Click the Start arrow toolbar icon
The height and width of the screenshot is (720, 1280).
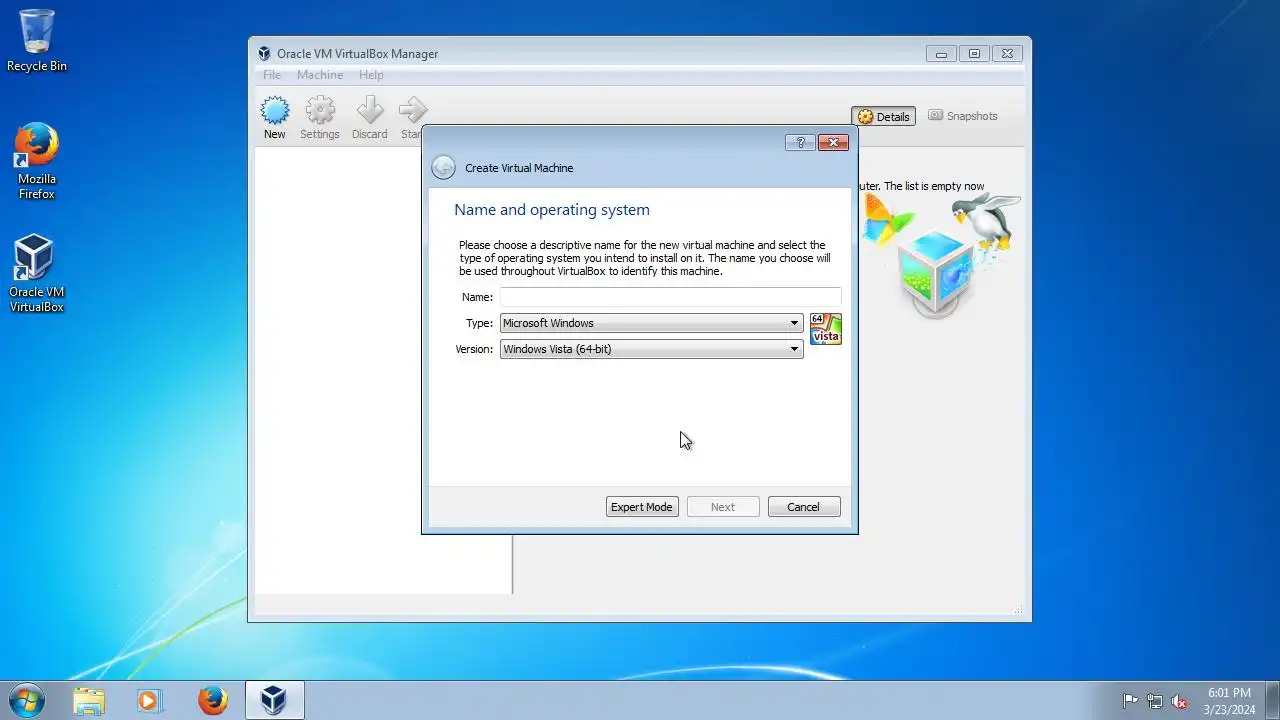(x=412, y=111)
